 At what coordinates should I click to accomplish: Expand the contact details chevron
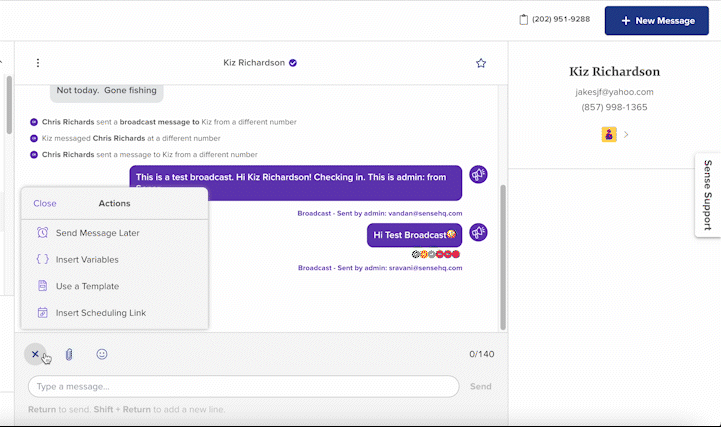tap(626, 135)
